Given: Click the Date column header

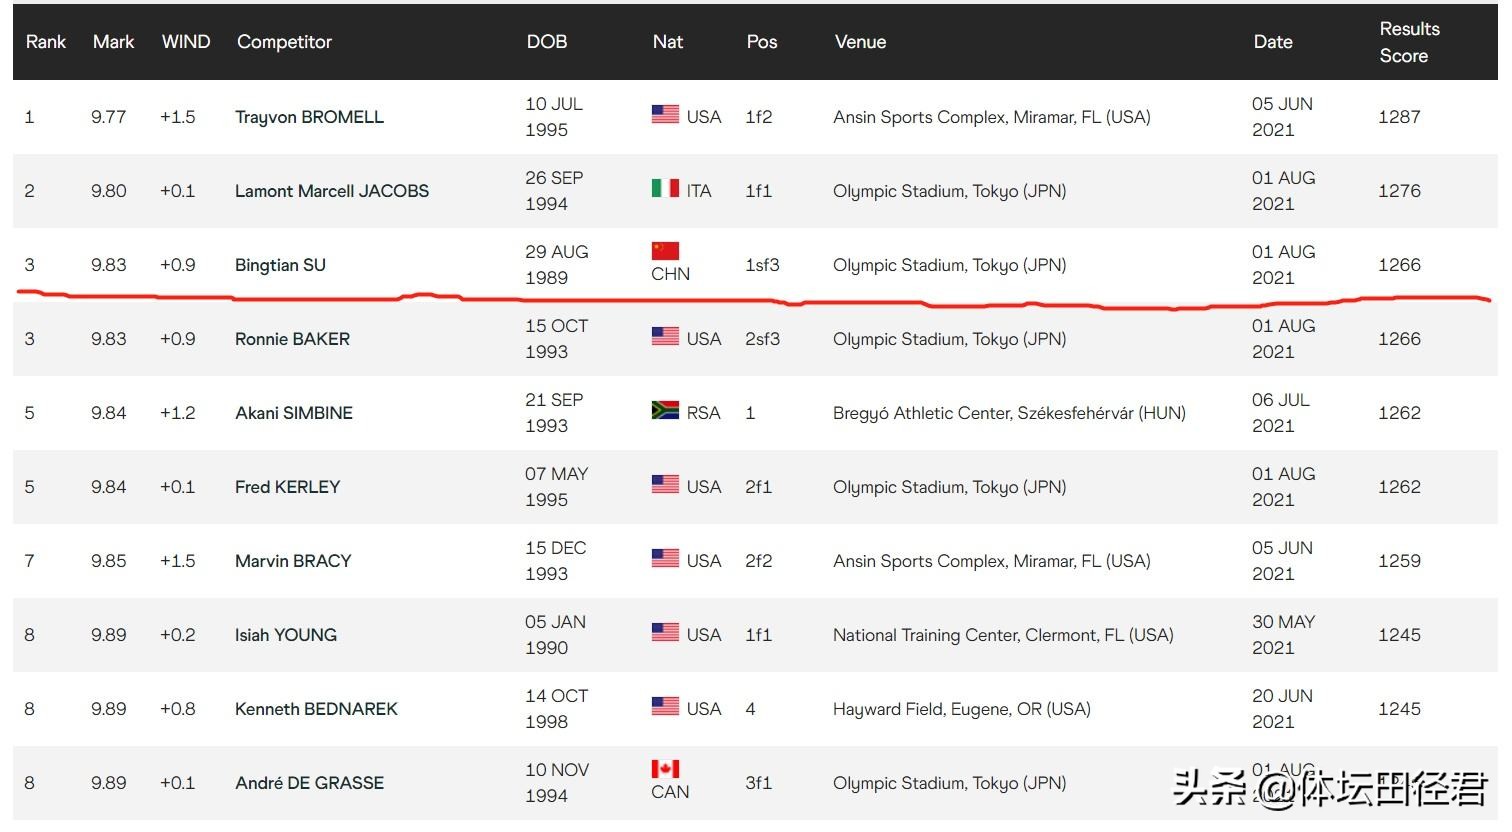Looking at the screenshot, I should pos(1272,42).
